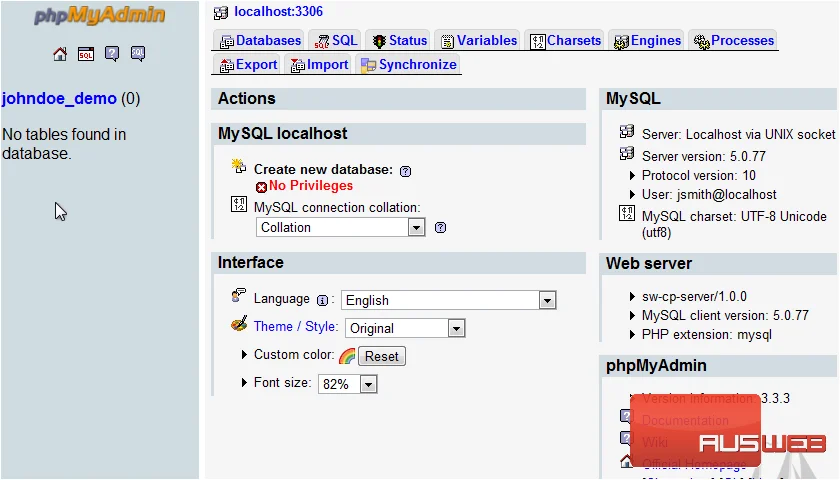Click the server icon beside localhost:3306
The height and width of the screenshot is (480, 840).
tap(221, 12)
